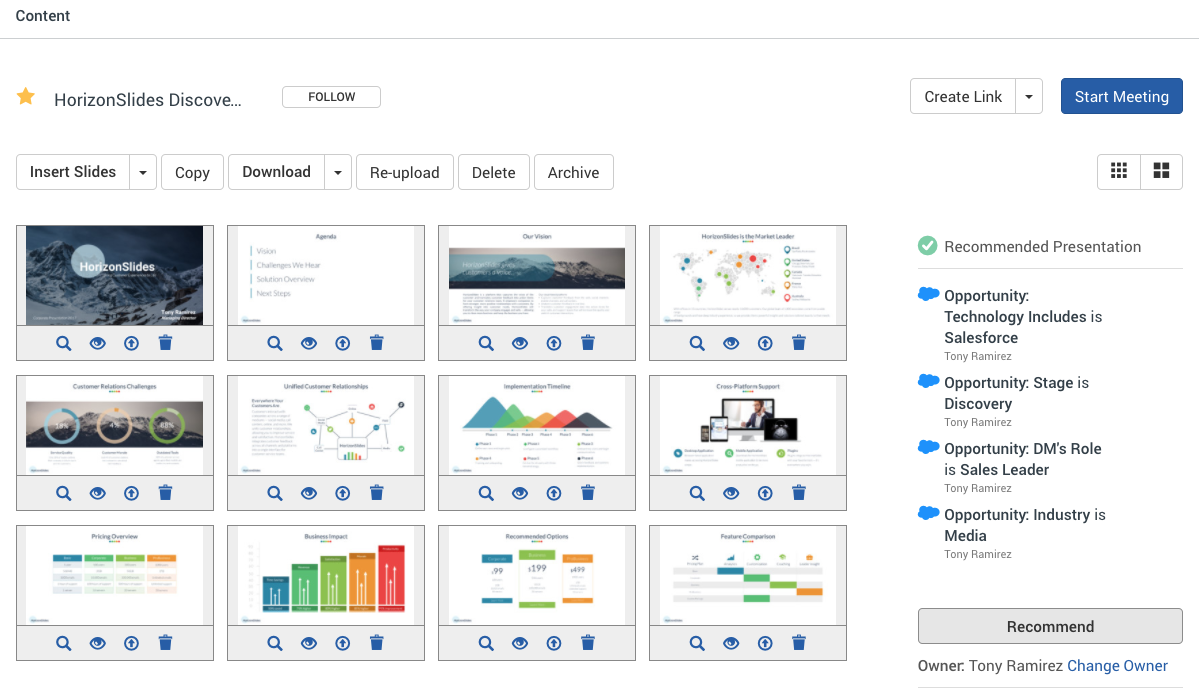Click the 'Content' page heading
1199x698 pixels.
43,15
